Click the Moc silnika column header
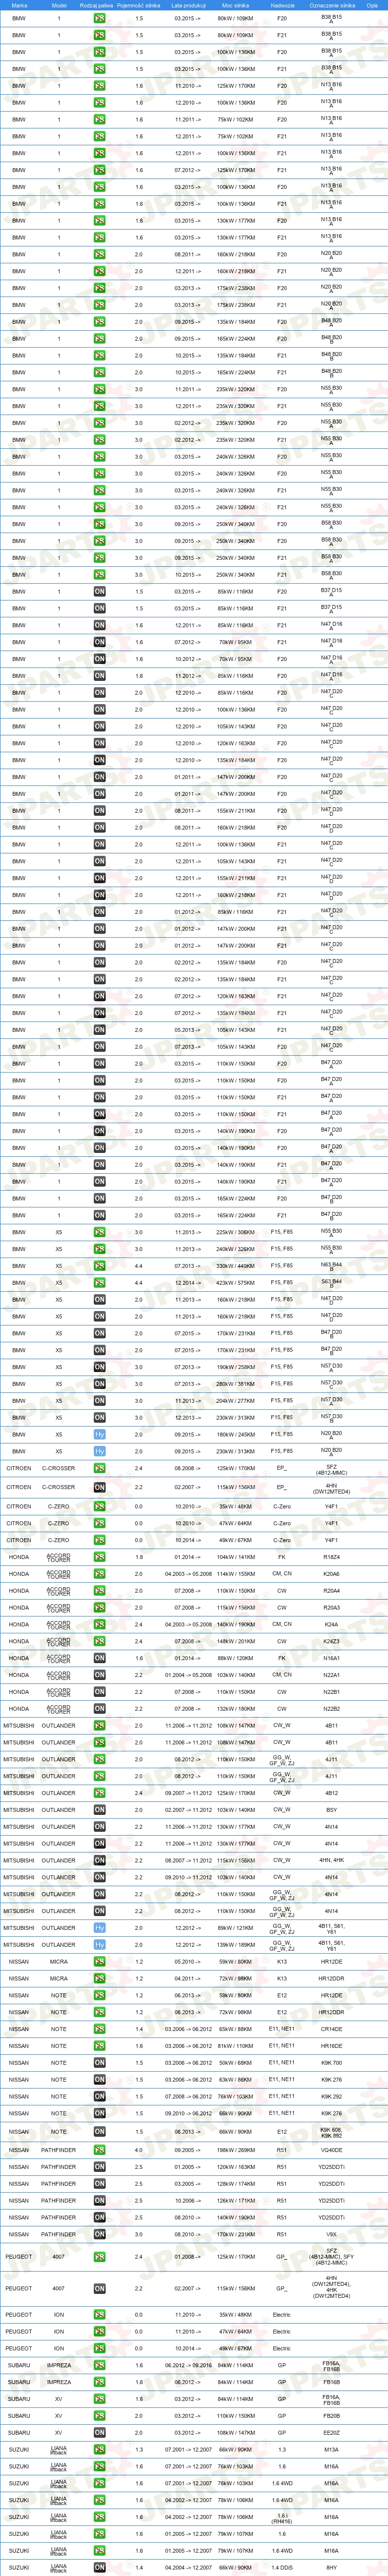 [235, 5]
